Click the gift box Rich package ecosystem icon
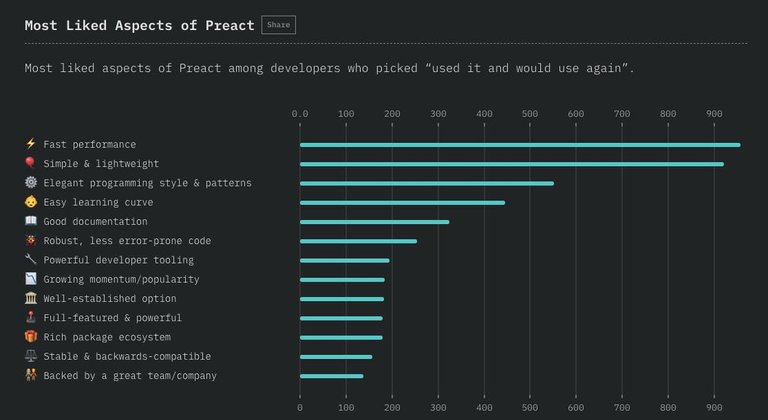This screenshot has height=420, width=768. (31, 337)
